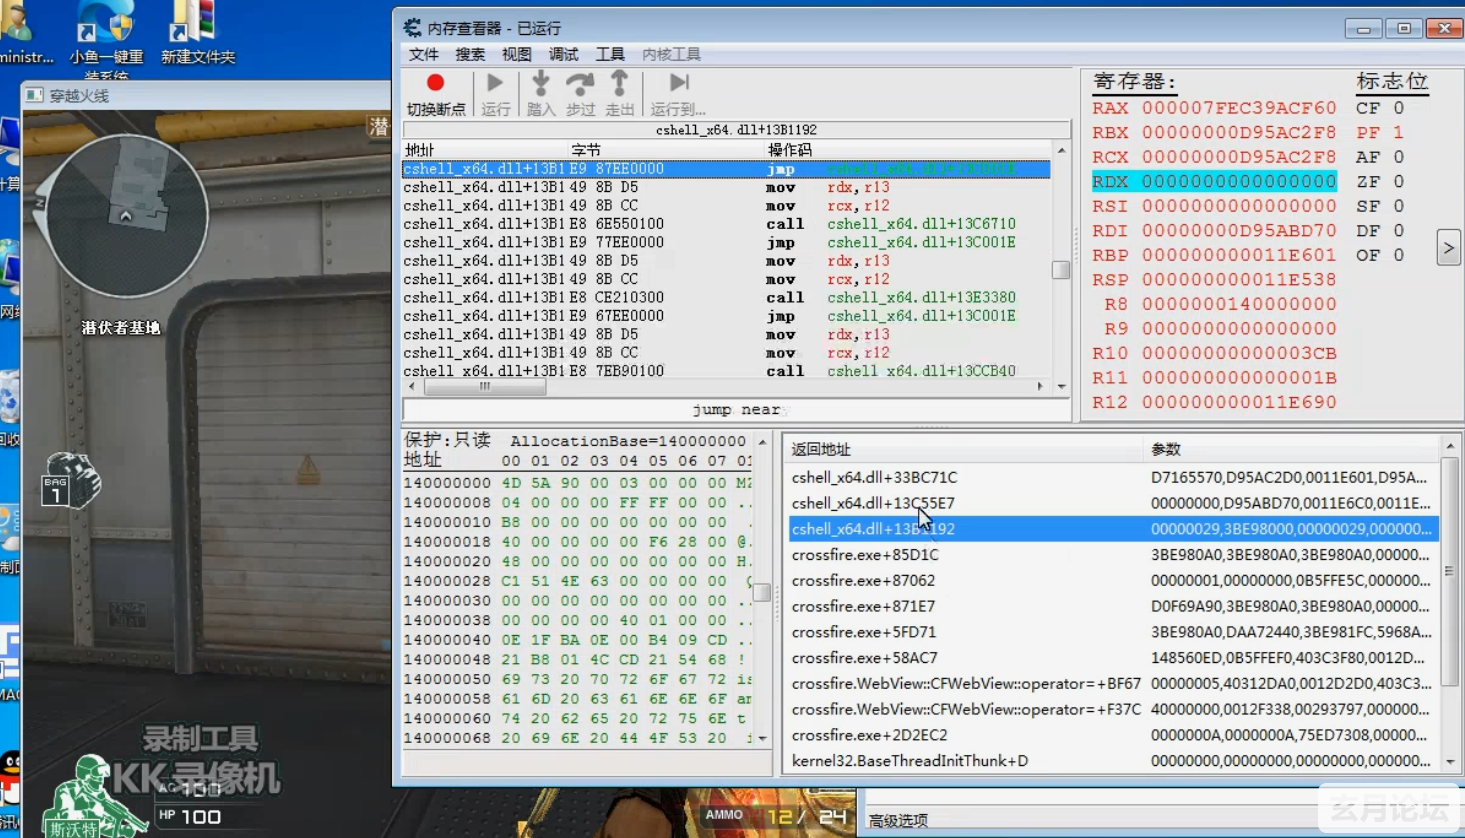Select the RCX register value

1239,157
